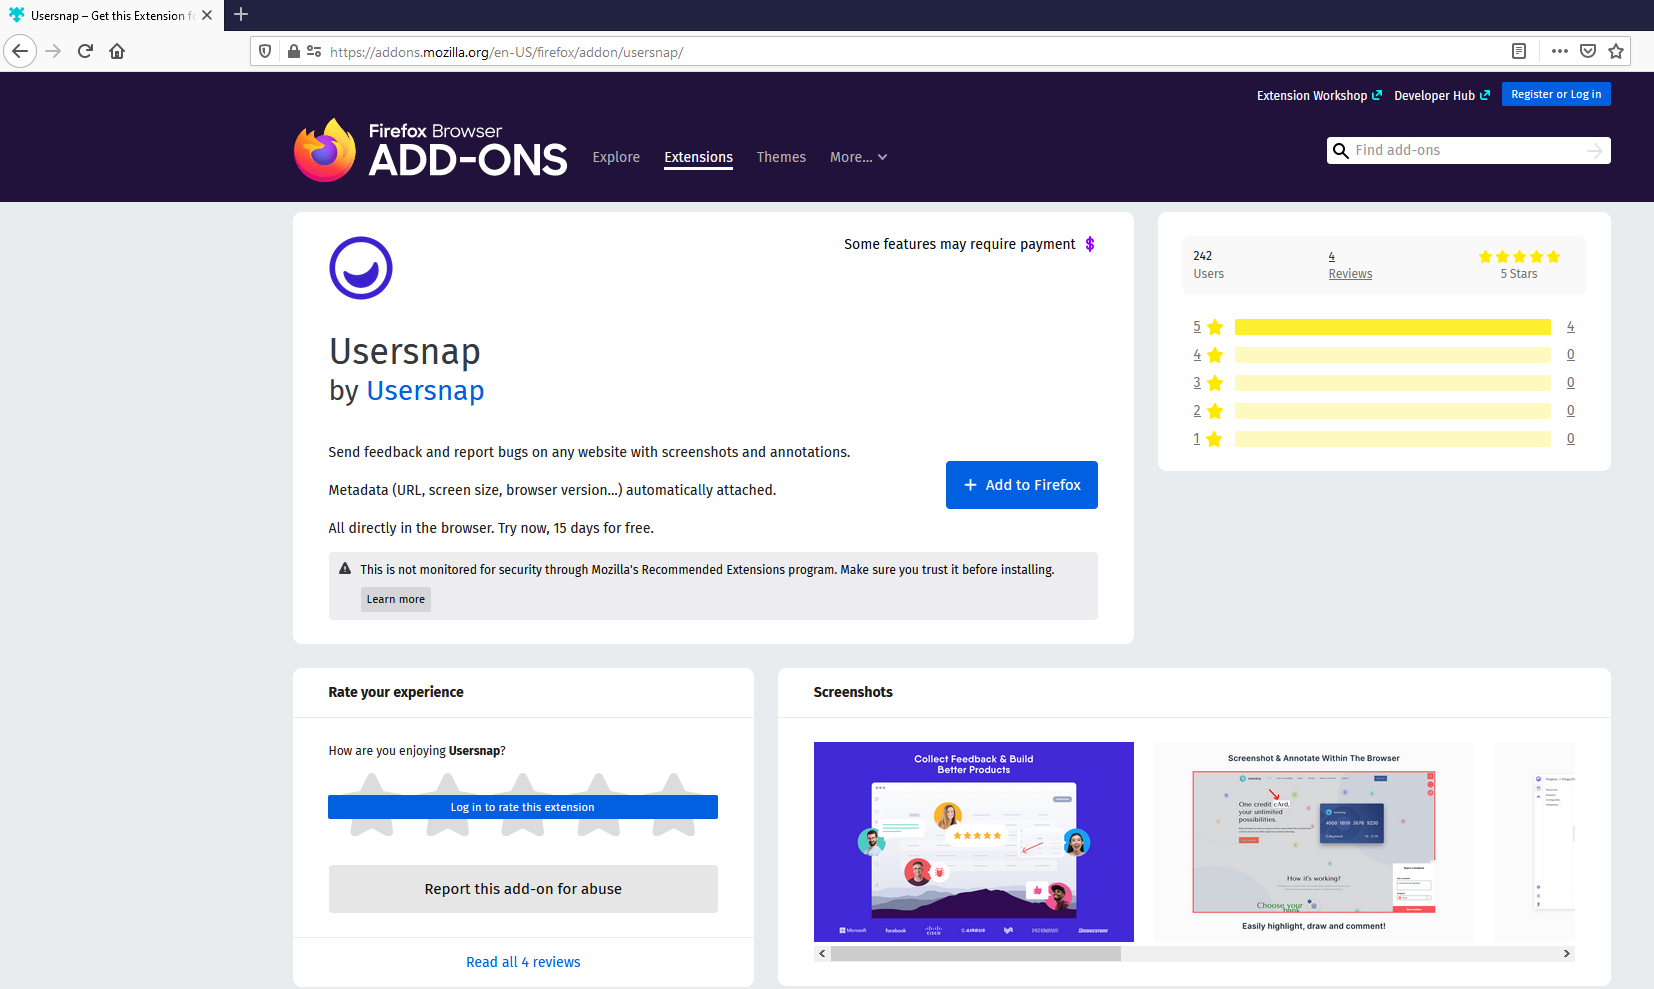Click the payment dollar sign icon
This screenshot has width=1654, height=989.
pos(1090,244)
